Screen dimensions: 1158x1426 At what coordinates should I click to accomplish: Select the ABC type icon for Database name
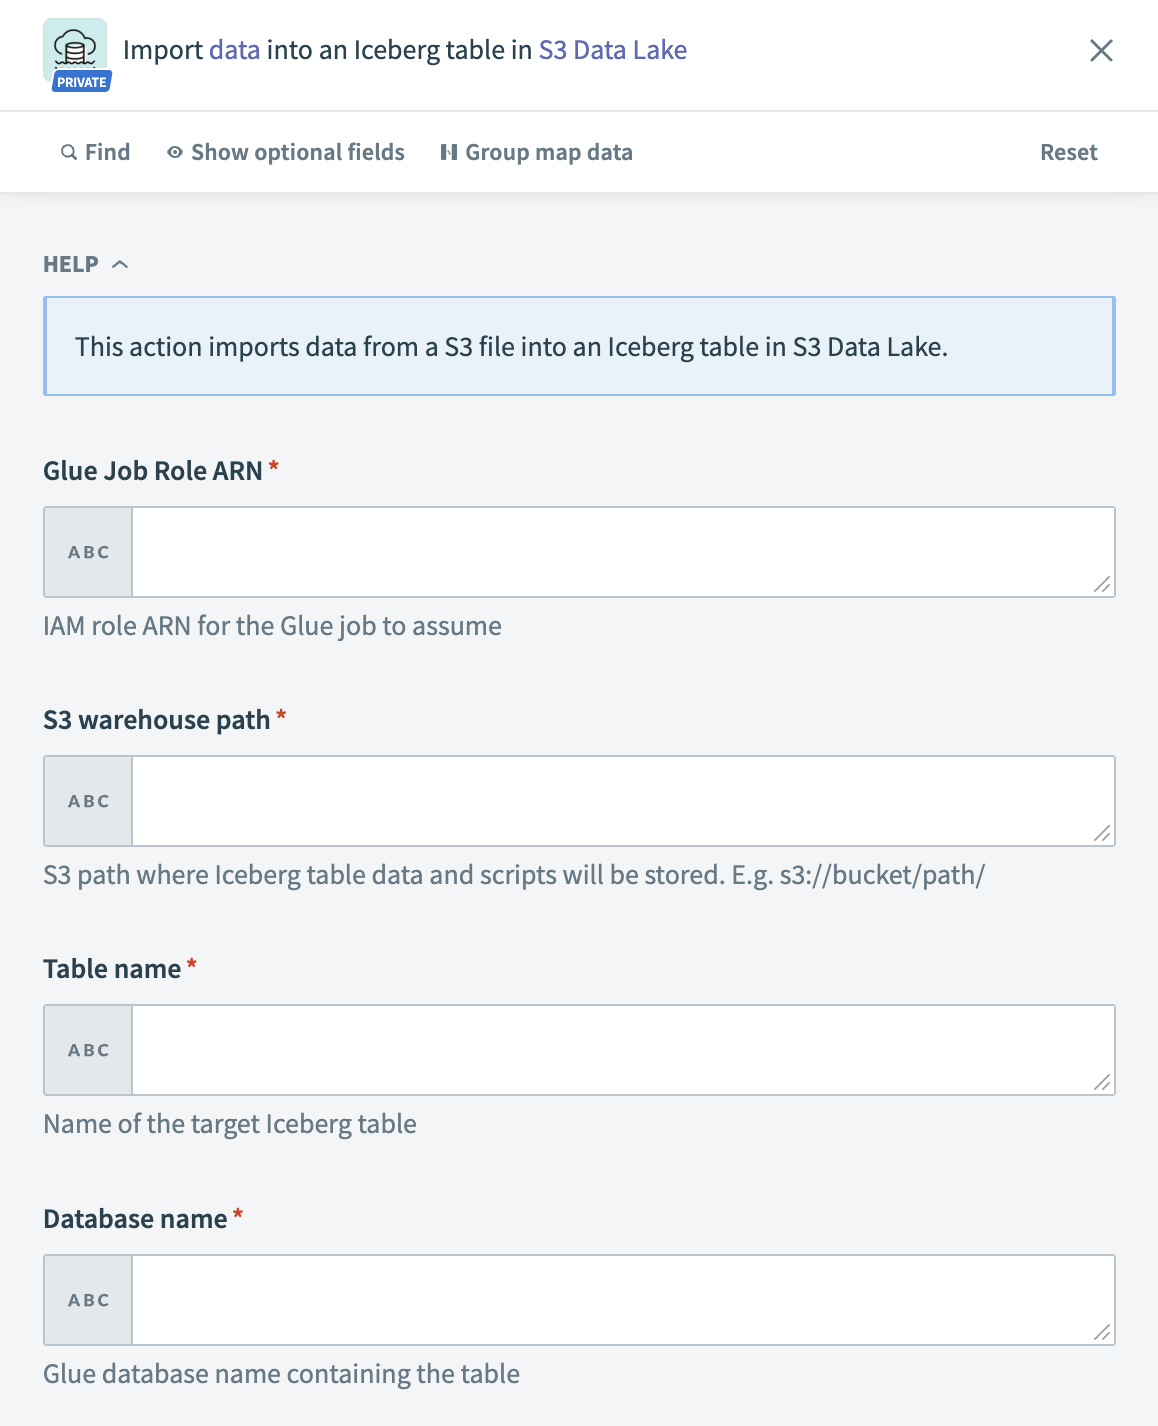point(87,1299)
